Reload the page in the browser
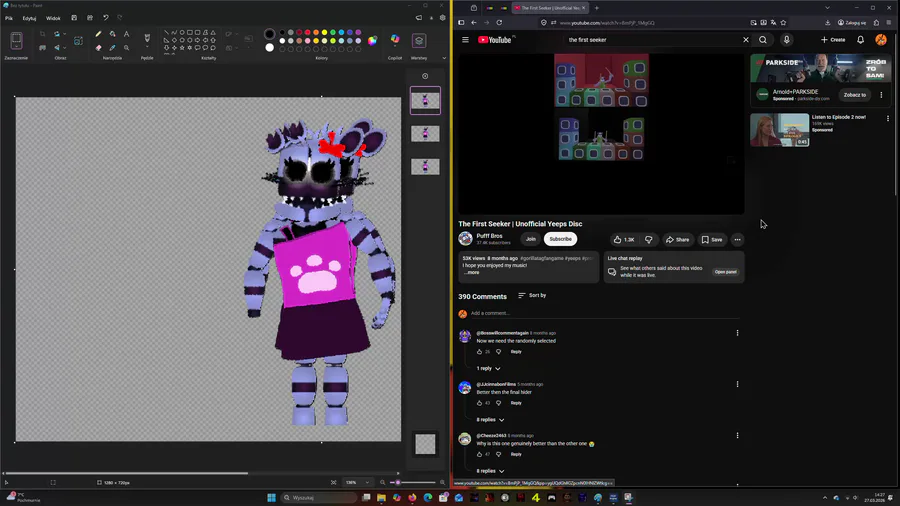Image resolution: width=900 pixels, height=506 pixels. [499, 22]
